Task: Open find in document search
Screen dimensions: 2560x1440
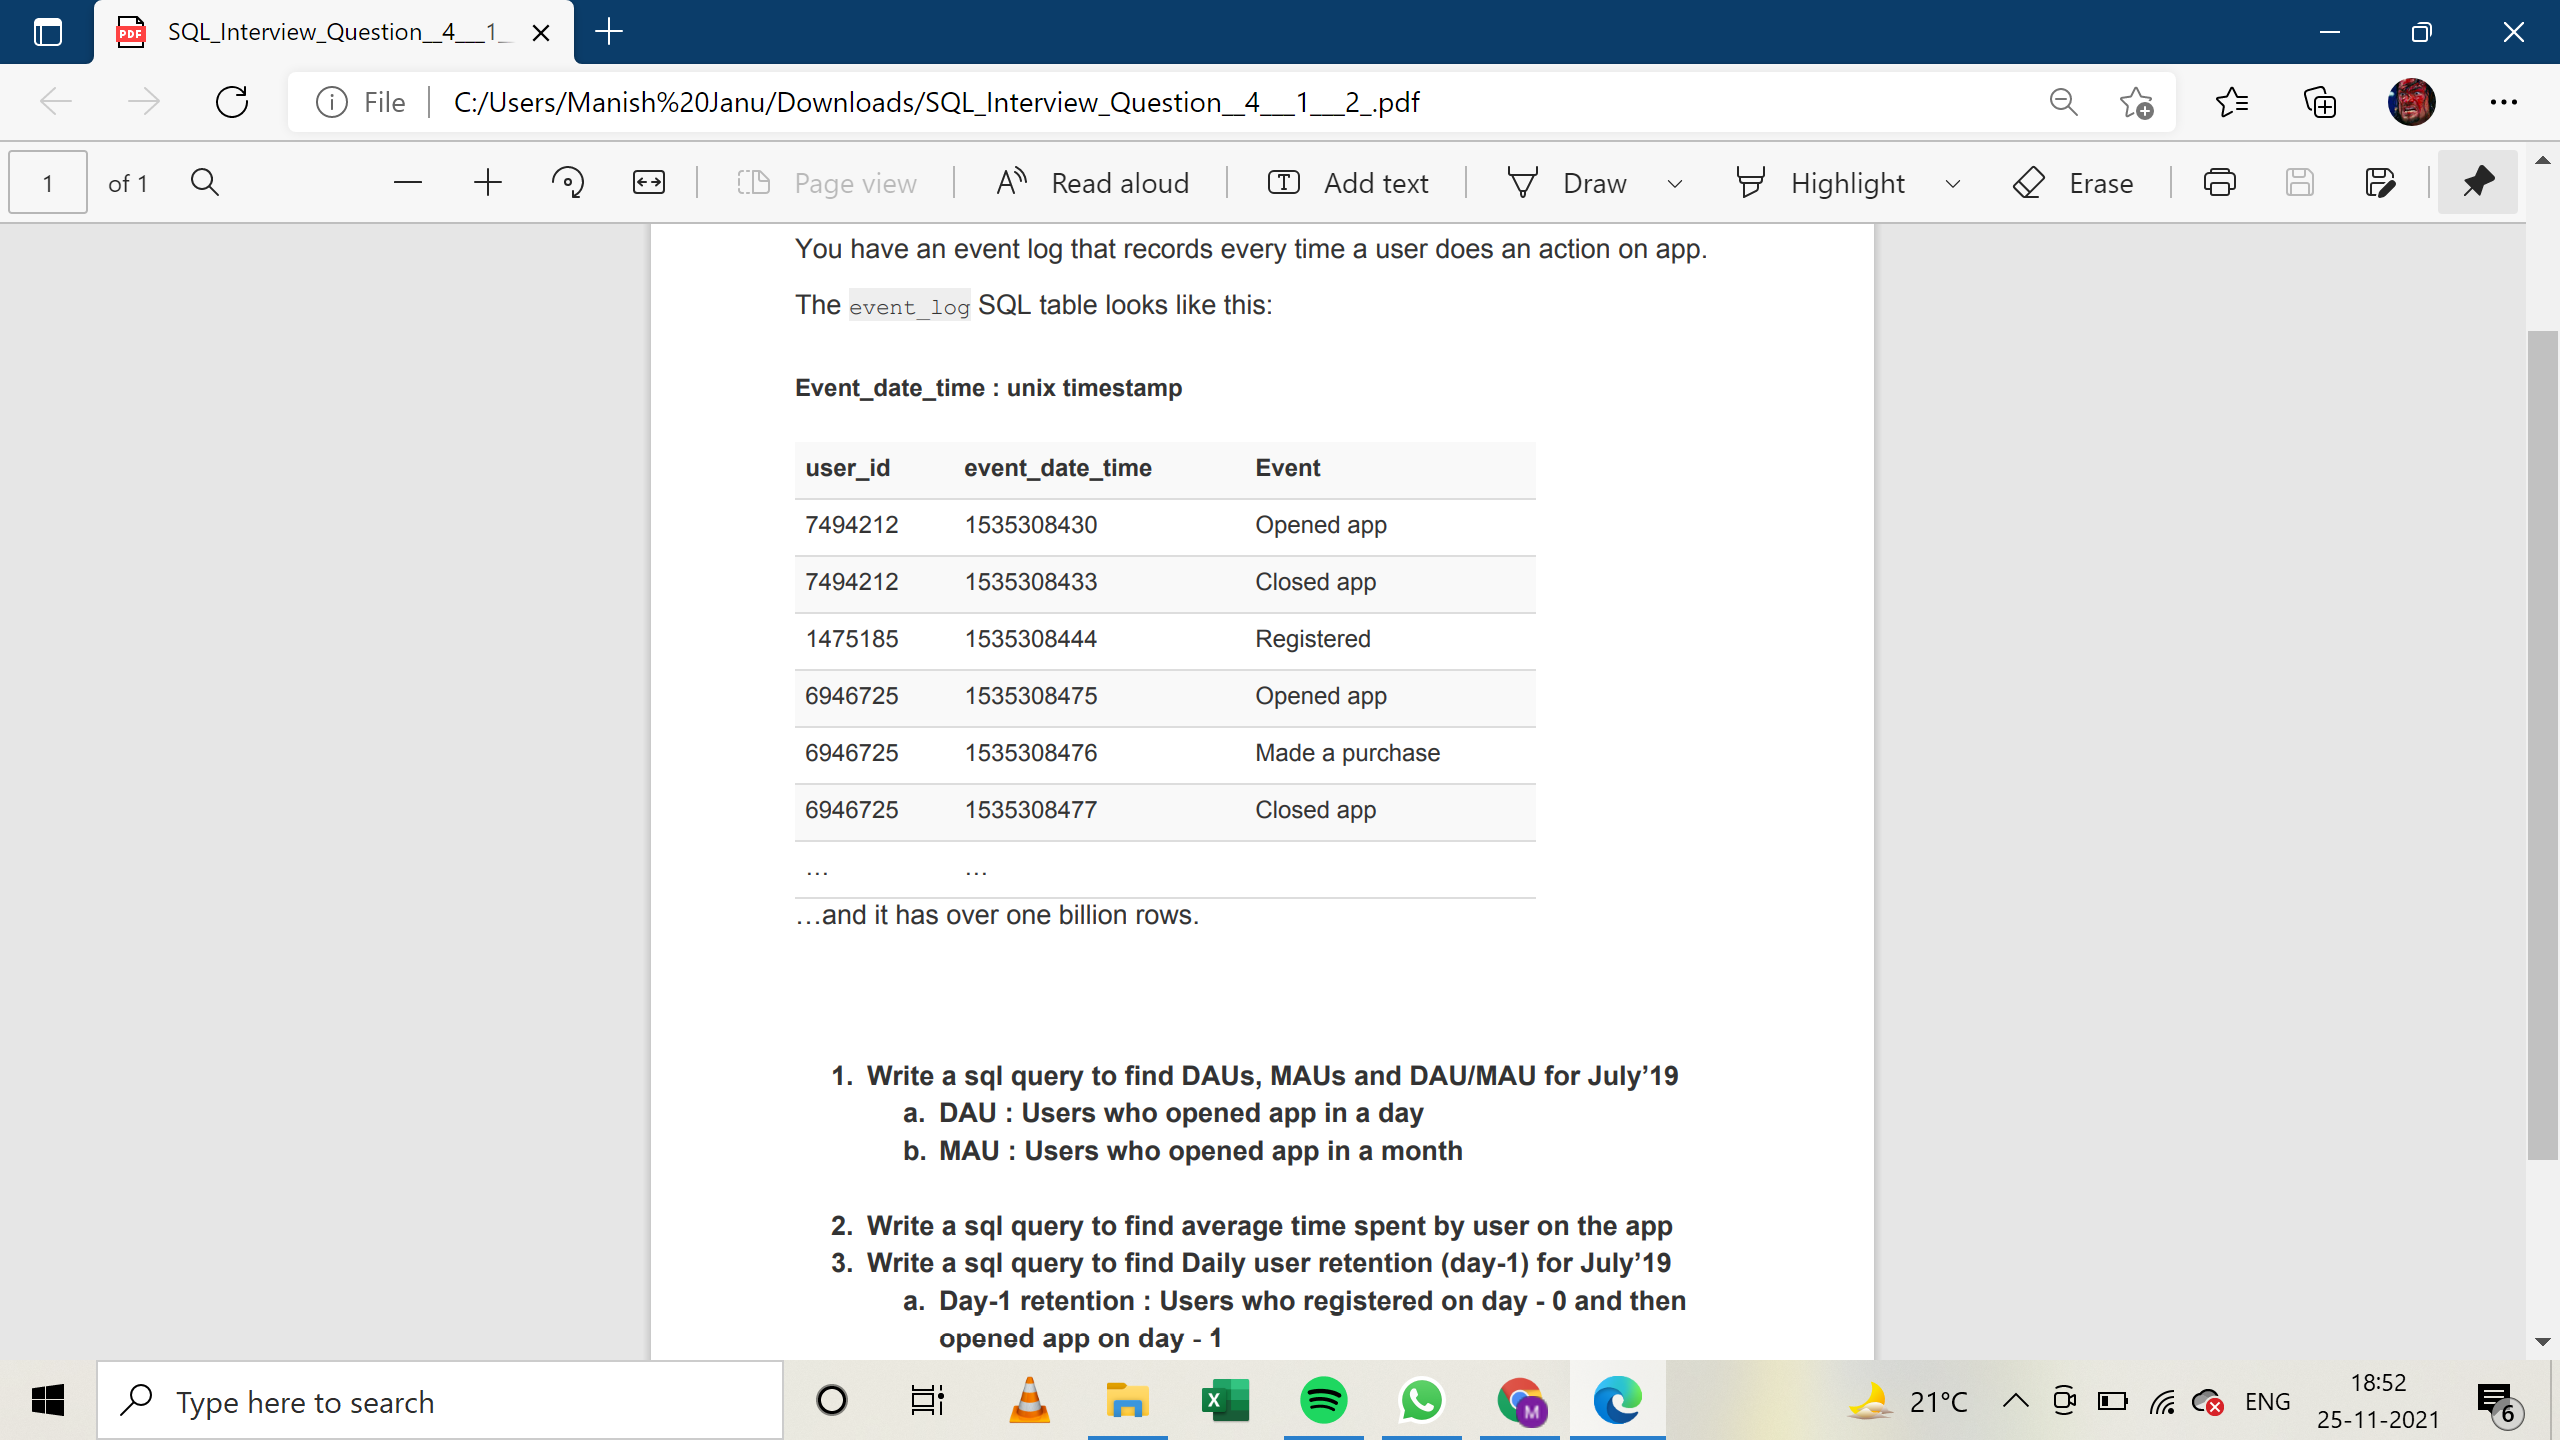Action: 205,182
